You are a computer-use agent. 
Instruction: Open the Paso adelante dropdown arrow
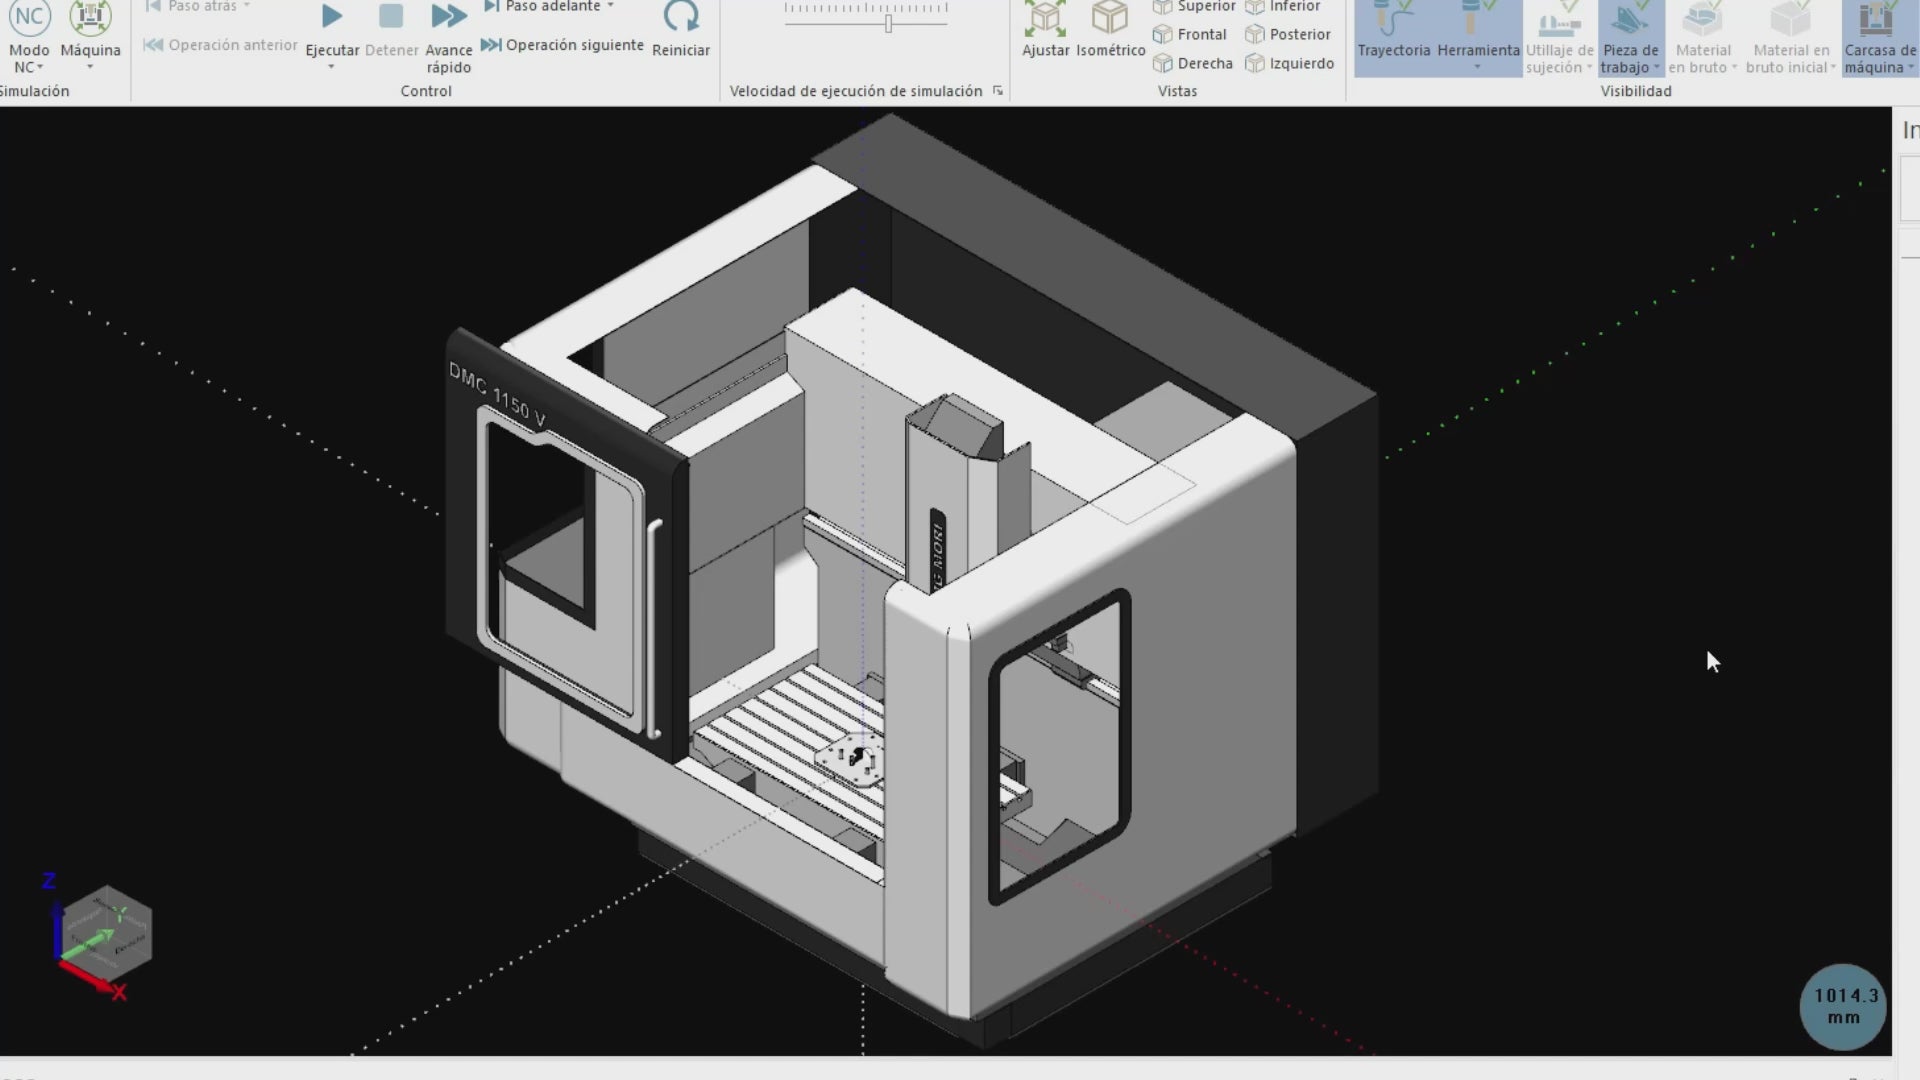(x=609, y=5)
